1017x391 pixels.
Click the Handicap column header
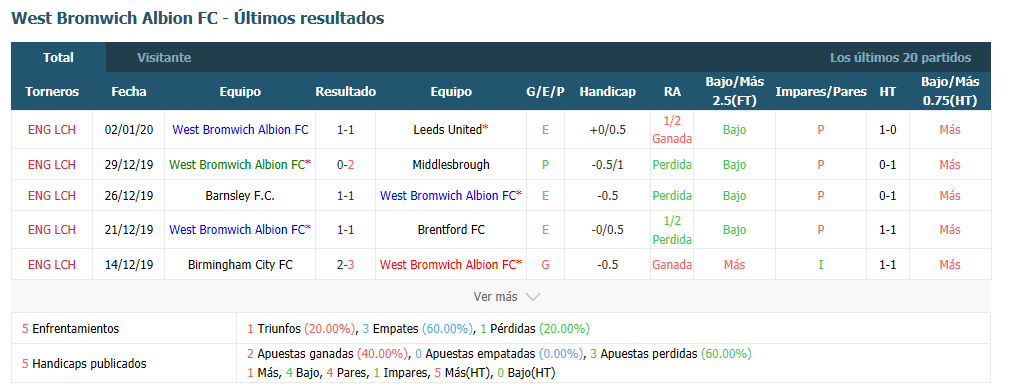tap(608, 91)
